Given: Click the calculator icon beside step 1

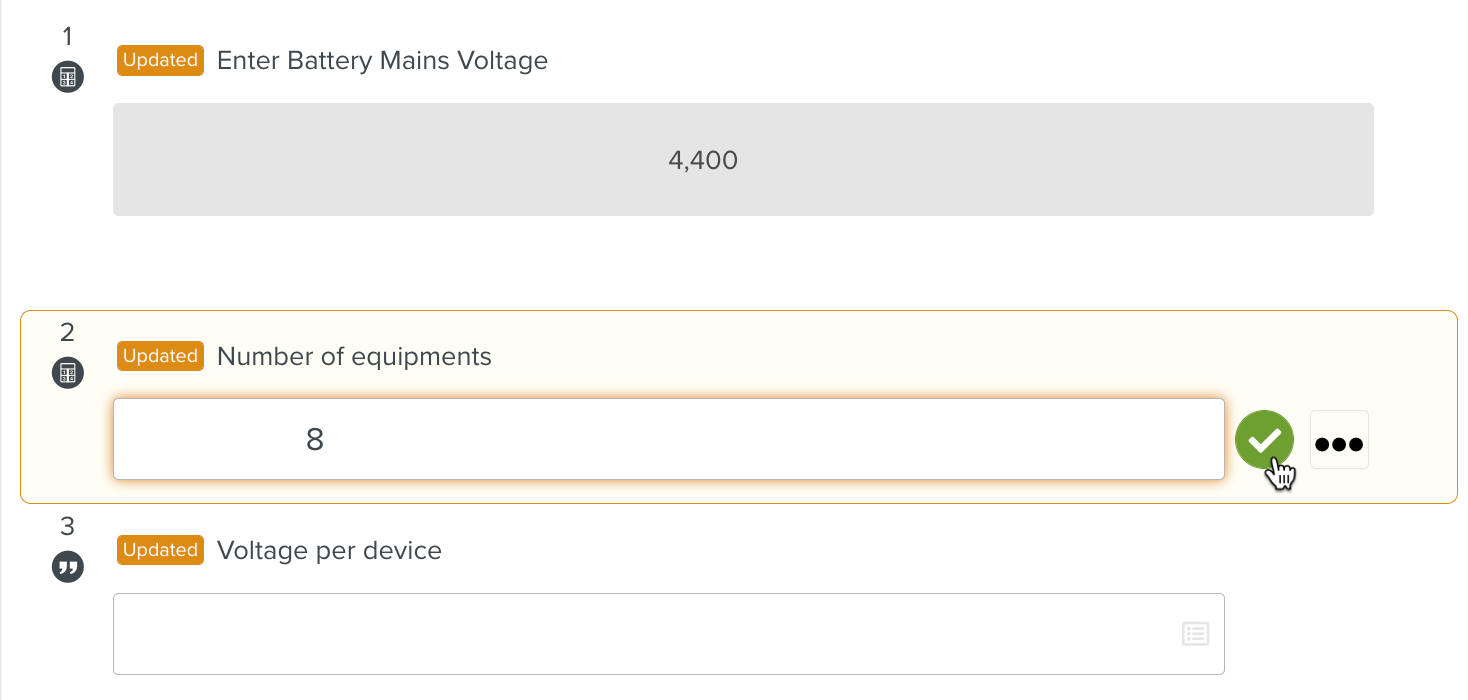Looking at the screenshot, I should [68, 77].
